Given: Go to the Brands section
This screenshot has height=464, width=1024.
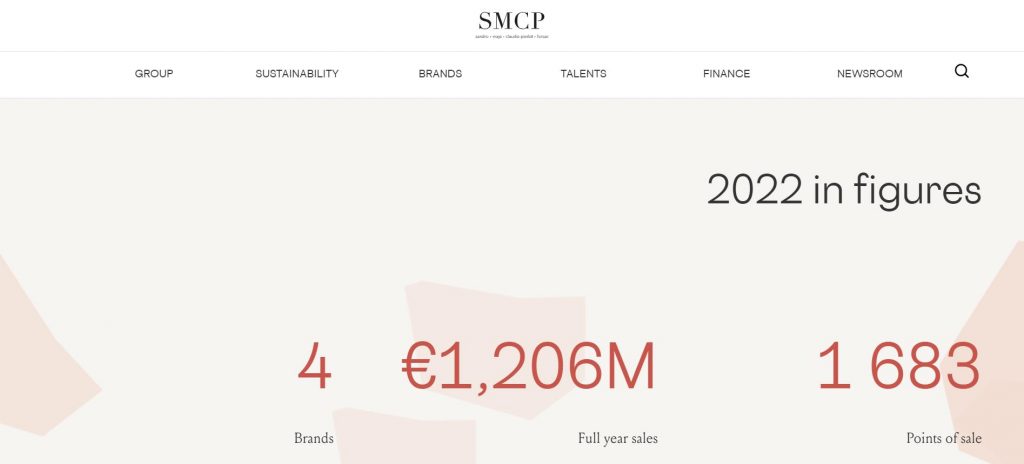Looking at the screenshot, I should [x=440, y=74].
